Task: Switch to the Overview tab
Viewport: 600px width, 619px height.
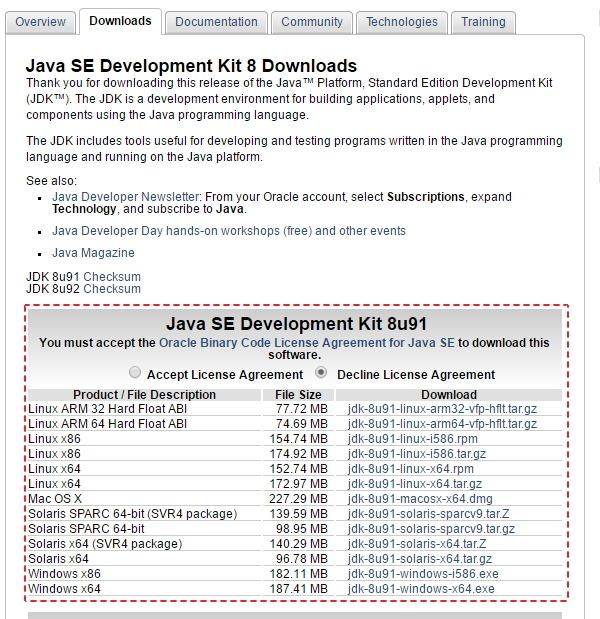Action: [40, 23]
